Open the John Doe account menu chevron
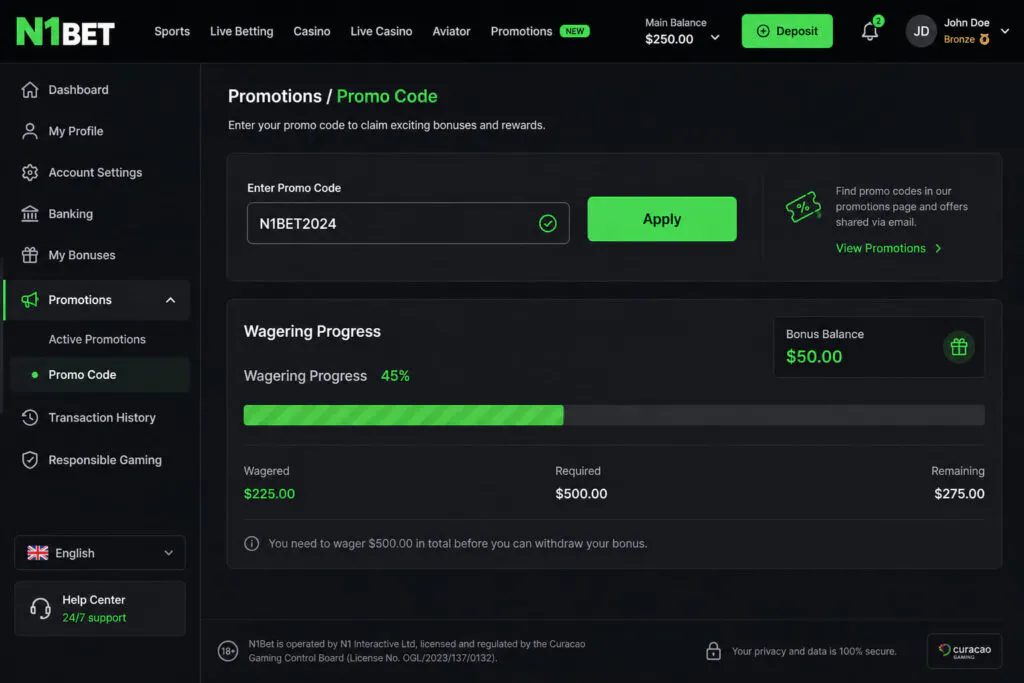Image resolution: width=1024 pixels, height=683 pixels. pyautogui.click(x=1005, y=31)
